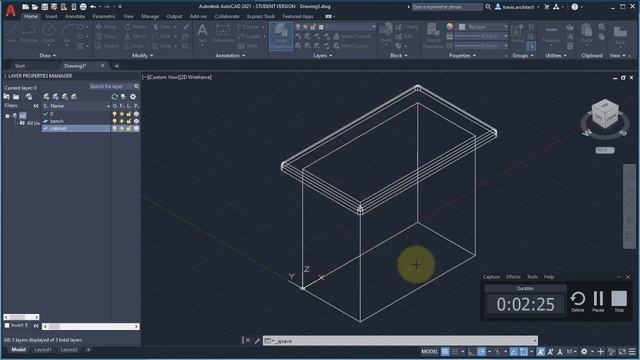This screenshot has height=360, width=640.
Task: Select the Rotate tool in Modify panel
Action: click(x=136, y=27)
